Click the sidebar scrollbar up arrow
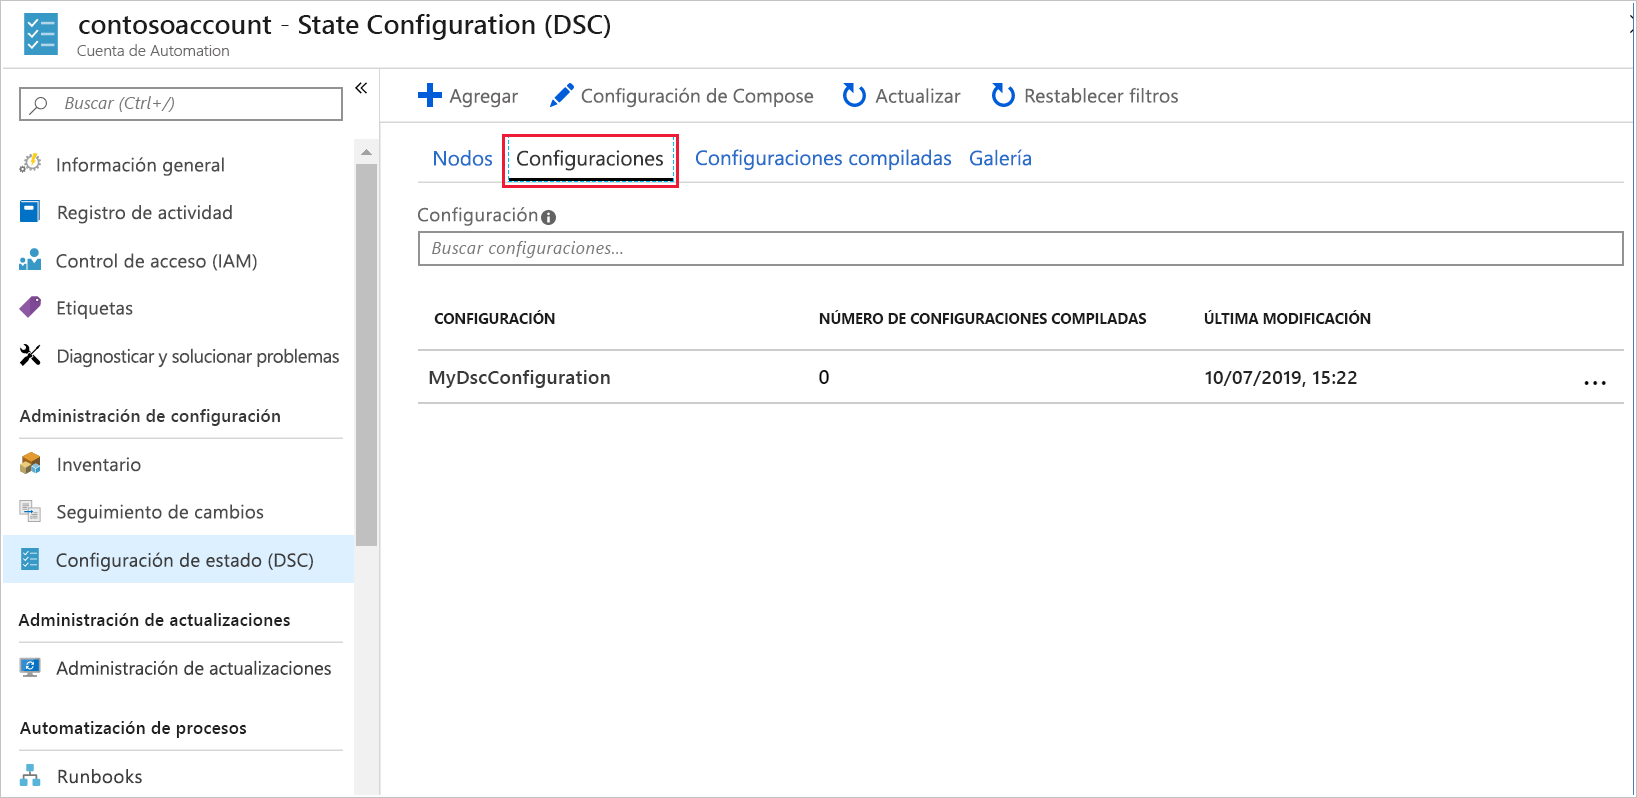The height and width of the screenshot is (798, 1637). [366, 152]
